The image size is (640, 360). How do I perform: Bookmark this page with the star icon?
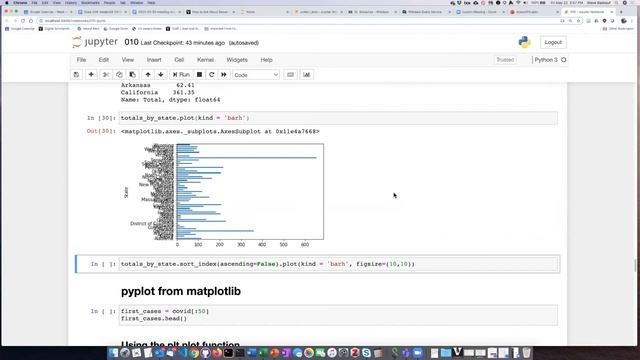(x=578, y=20)
